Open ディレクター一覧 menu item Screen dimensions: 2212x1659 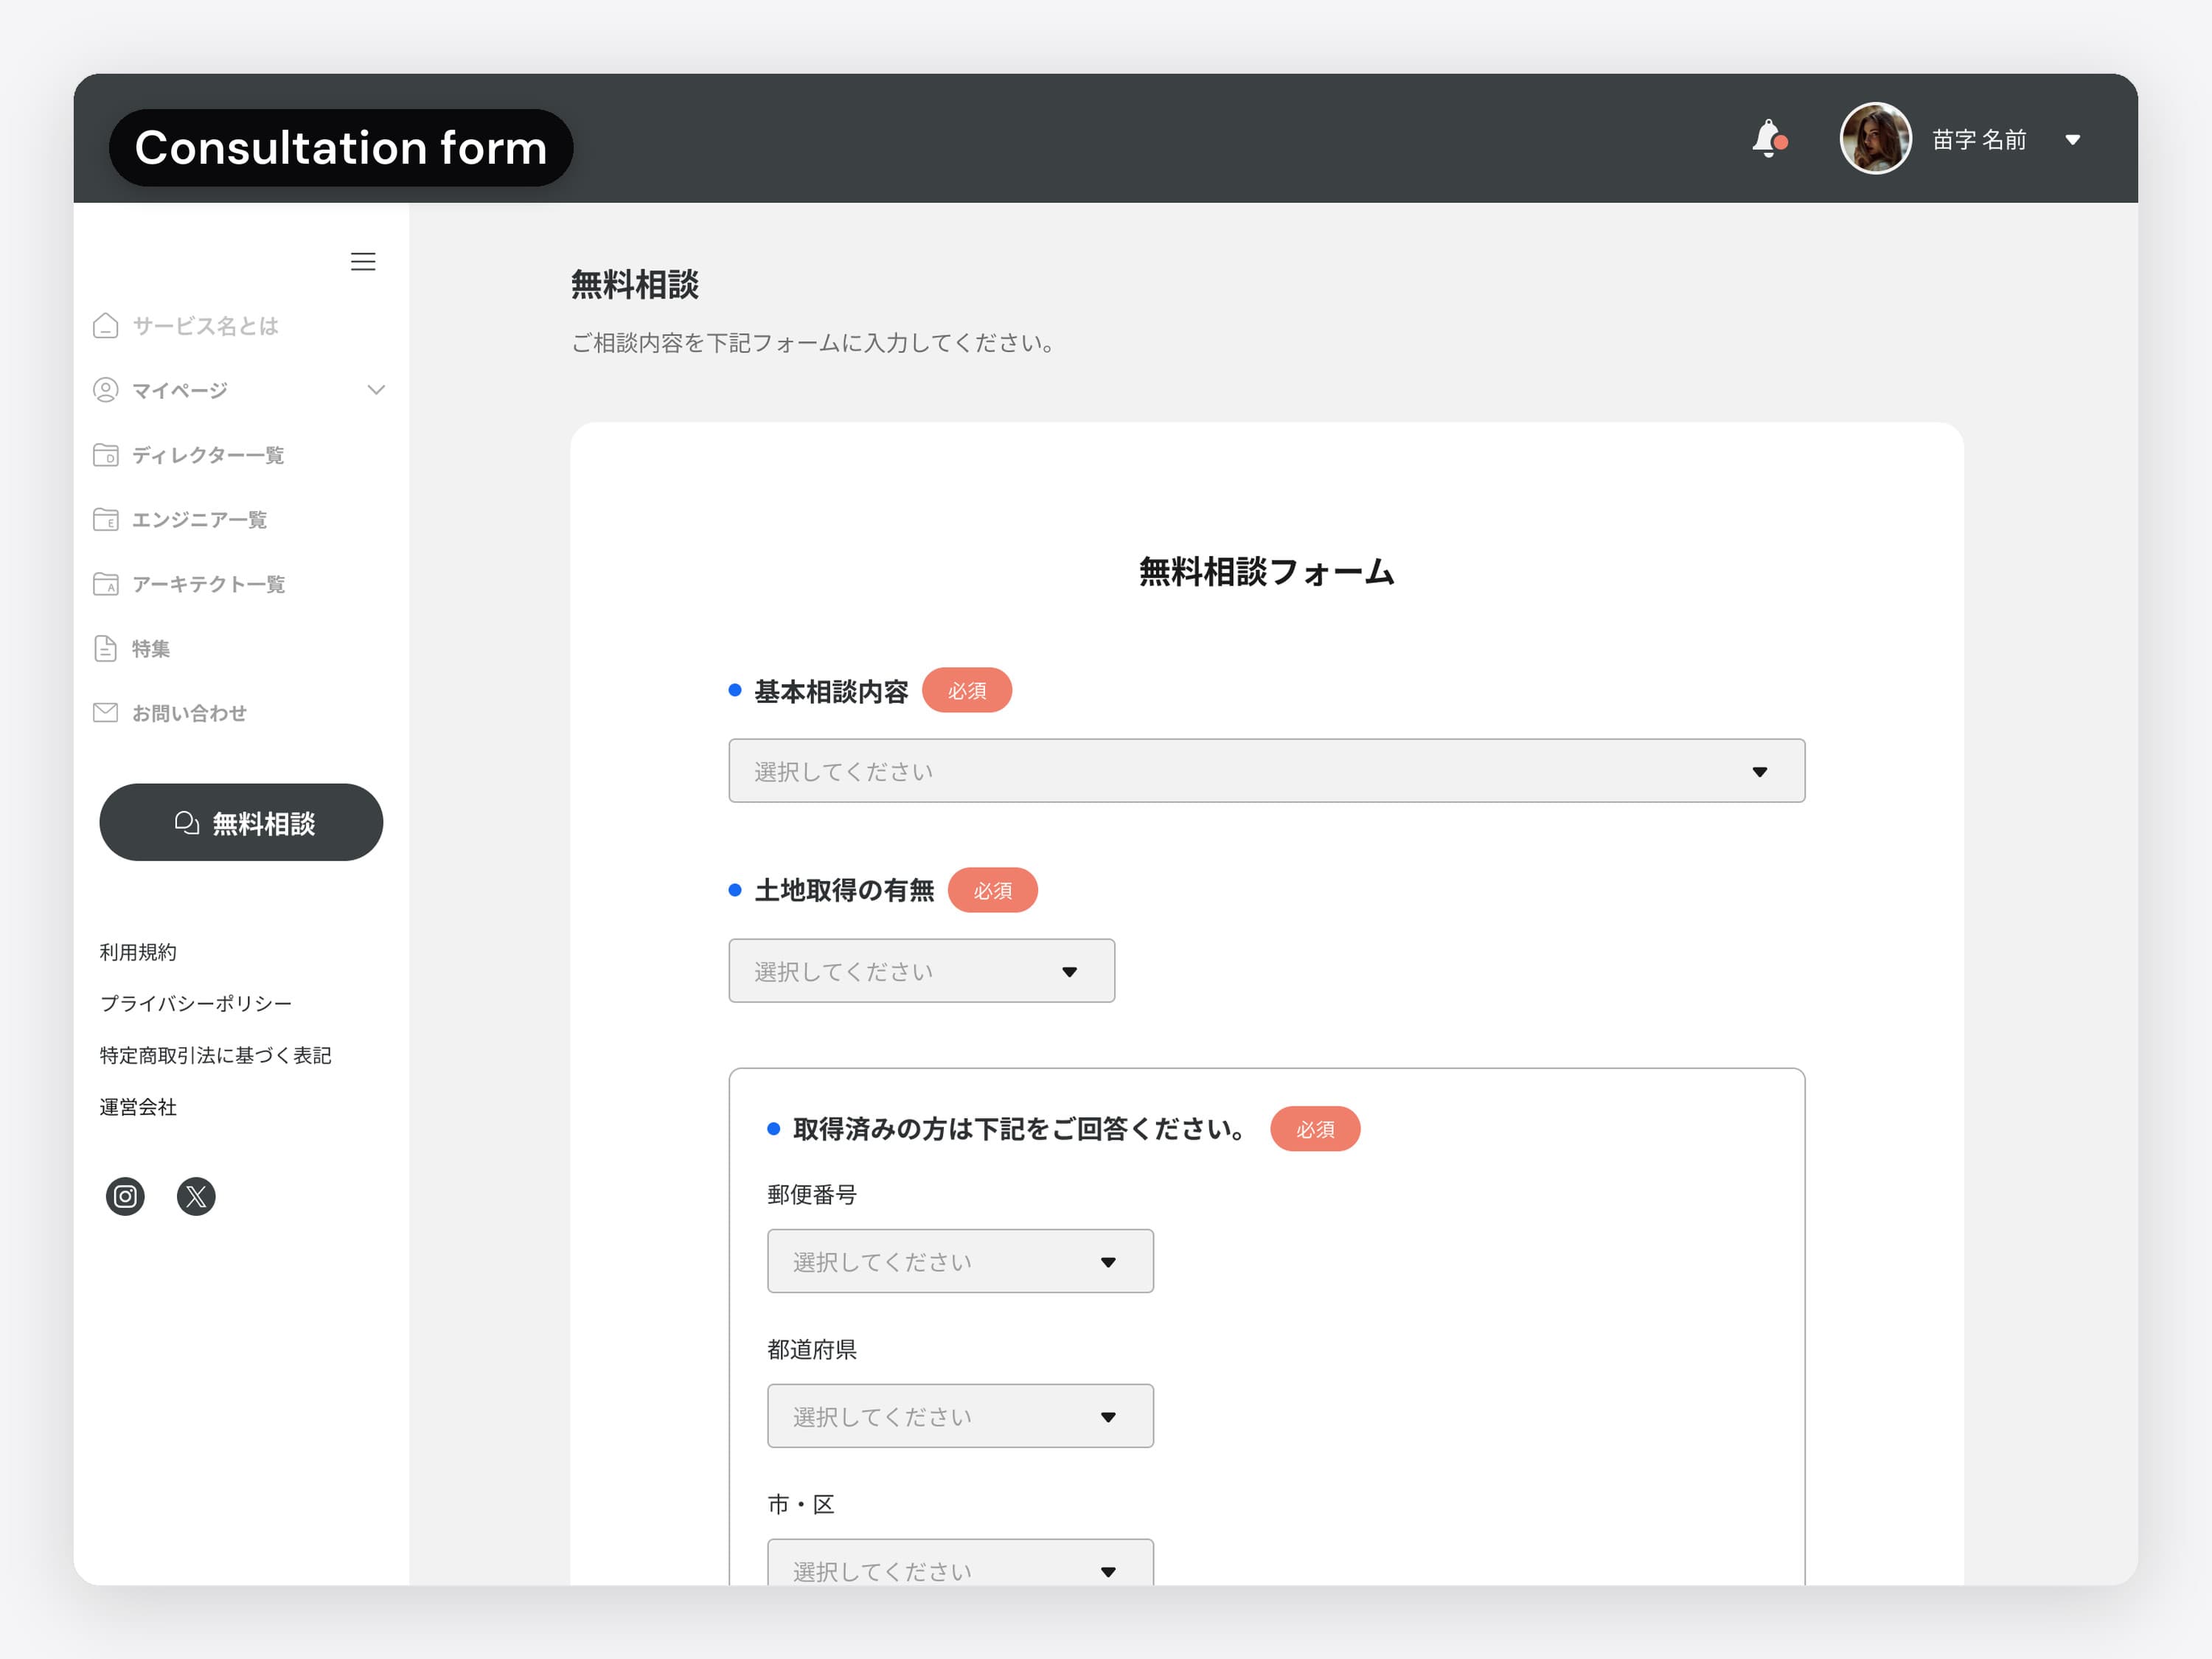click(208, 455)
